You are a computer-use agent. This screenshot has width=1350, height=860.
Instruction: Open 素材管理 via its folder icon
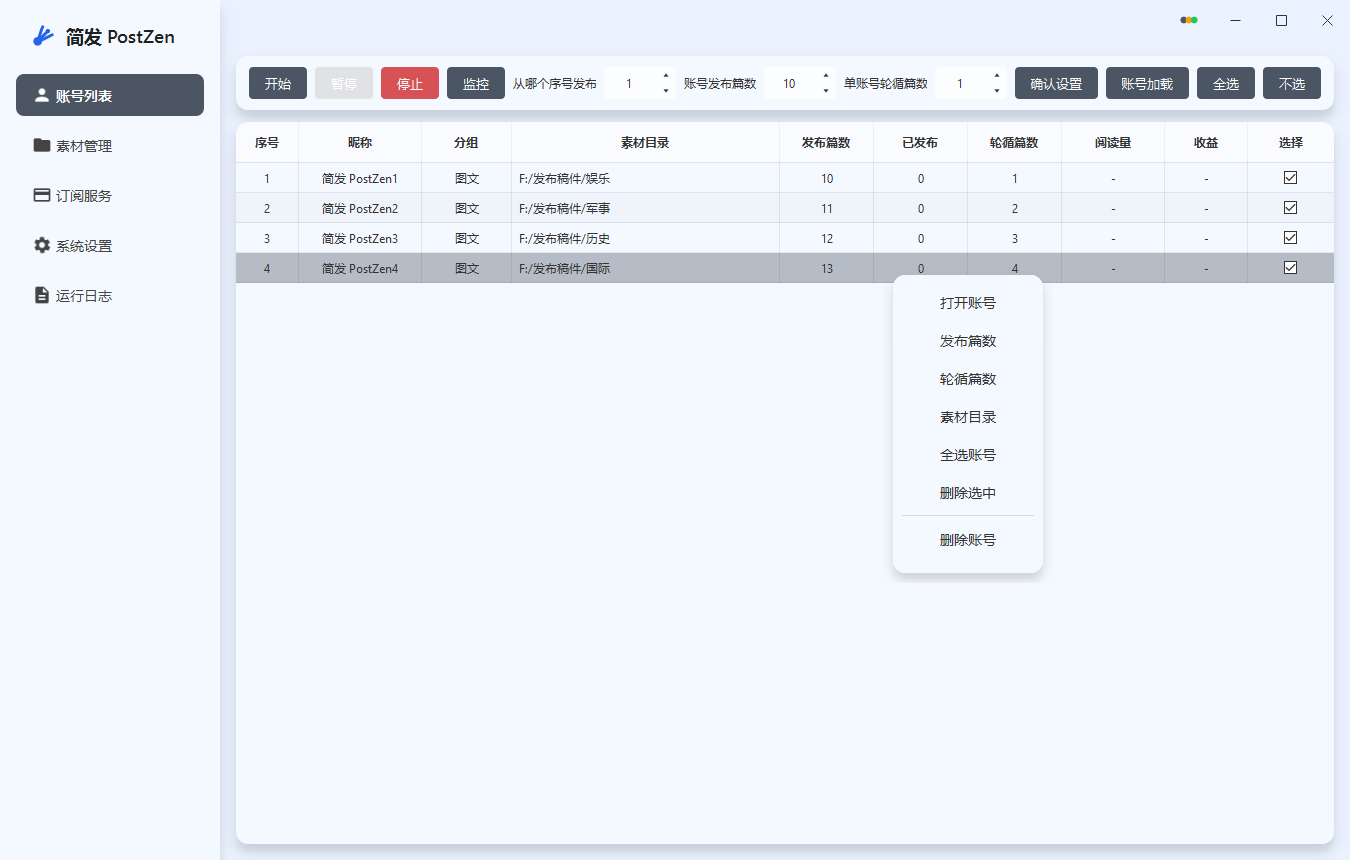pos(40,145)
